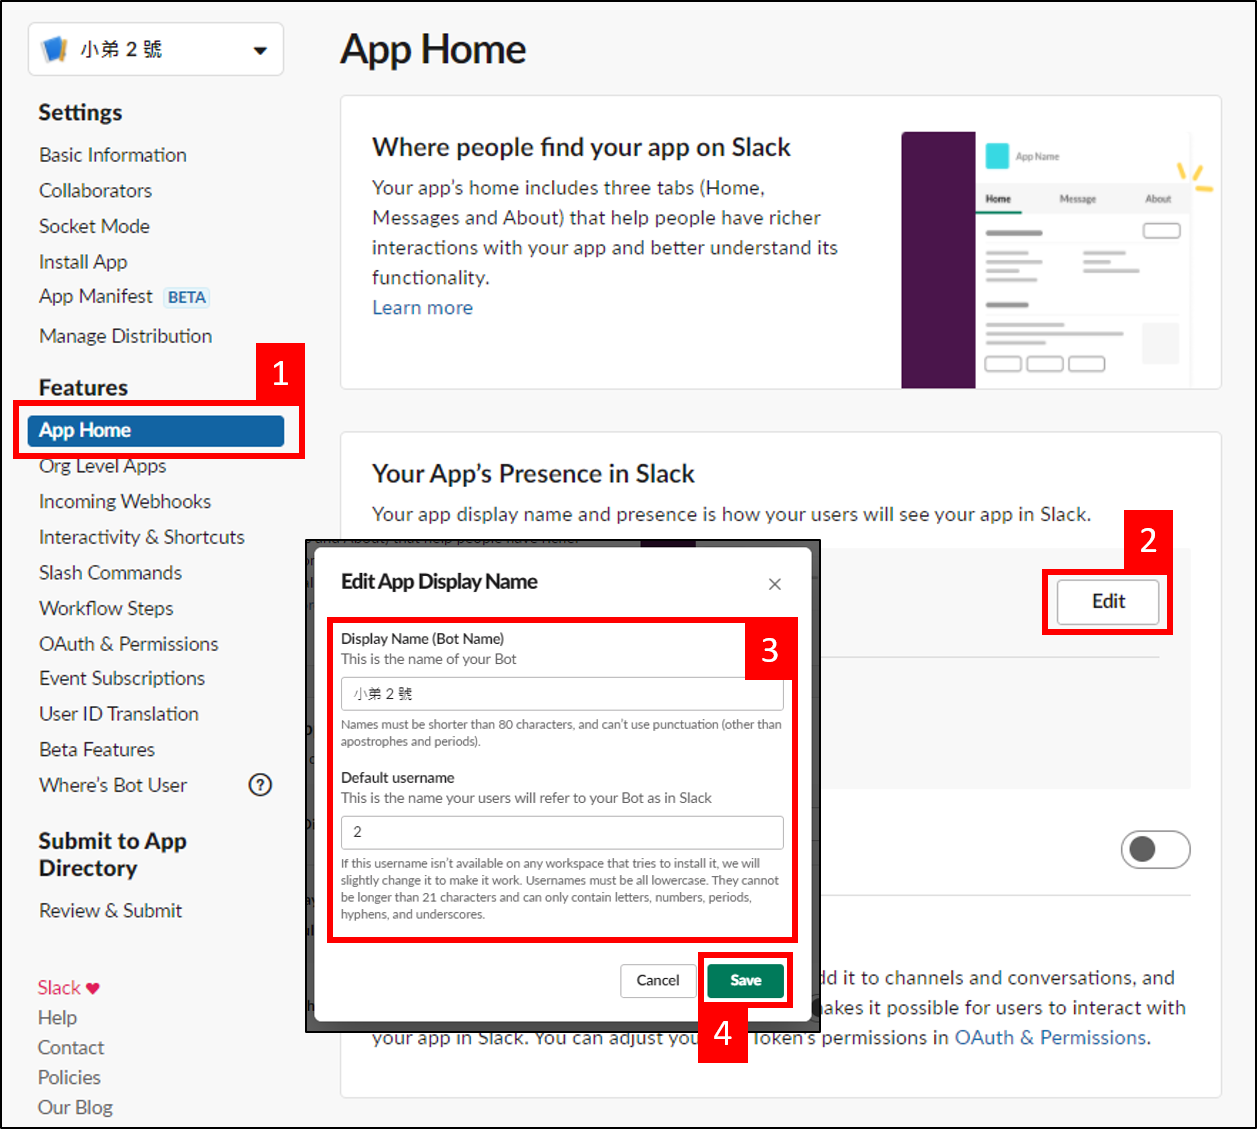Open Where's Bot User item
This screenshot has width=1257, height=1129.
pos(113,785)
